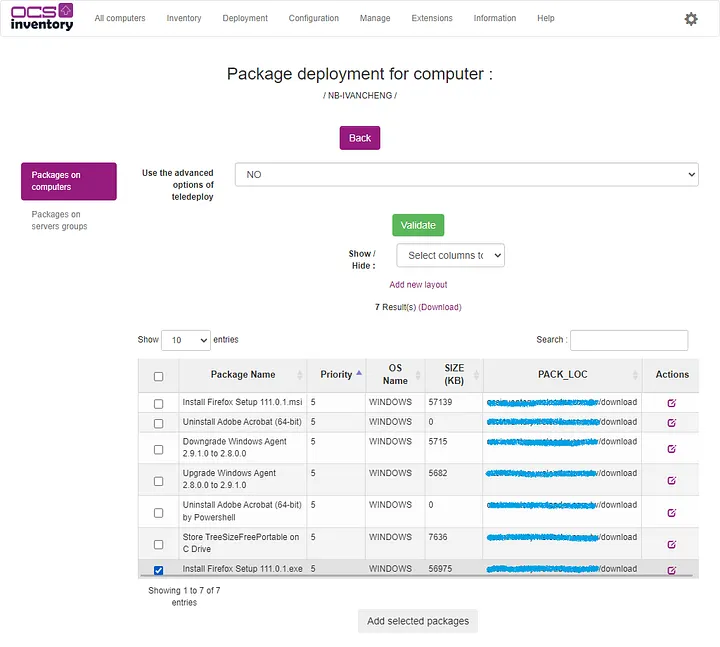This screenshot has width=720, height=647.
Task: Select Packages on computers sidebar tab
Action: coord(69,181)
